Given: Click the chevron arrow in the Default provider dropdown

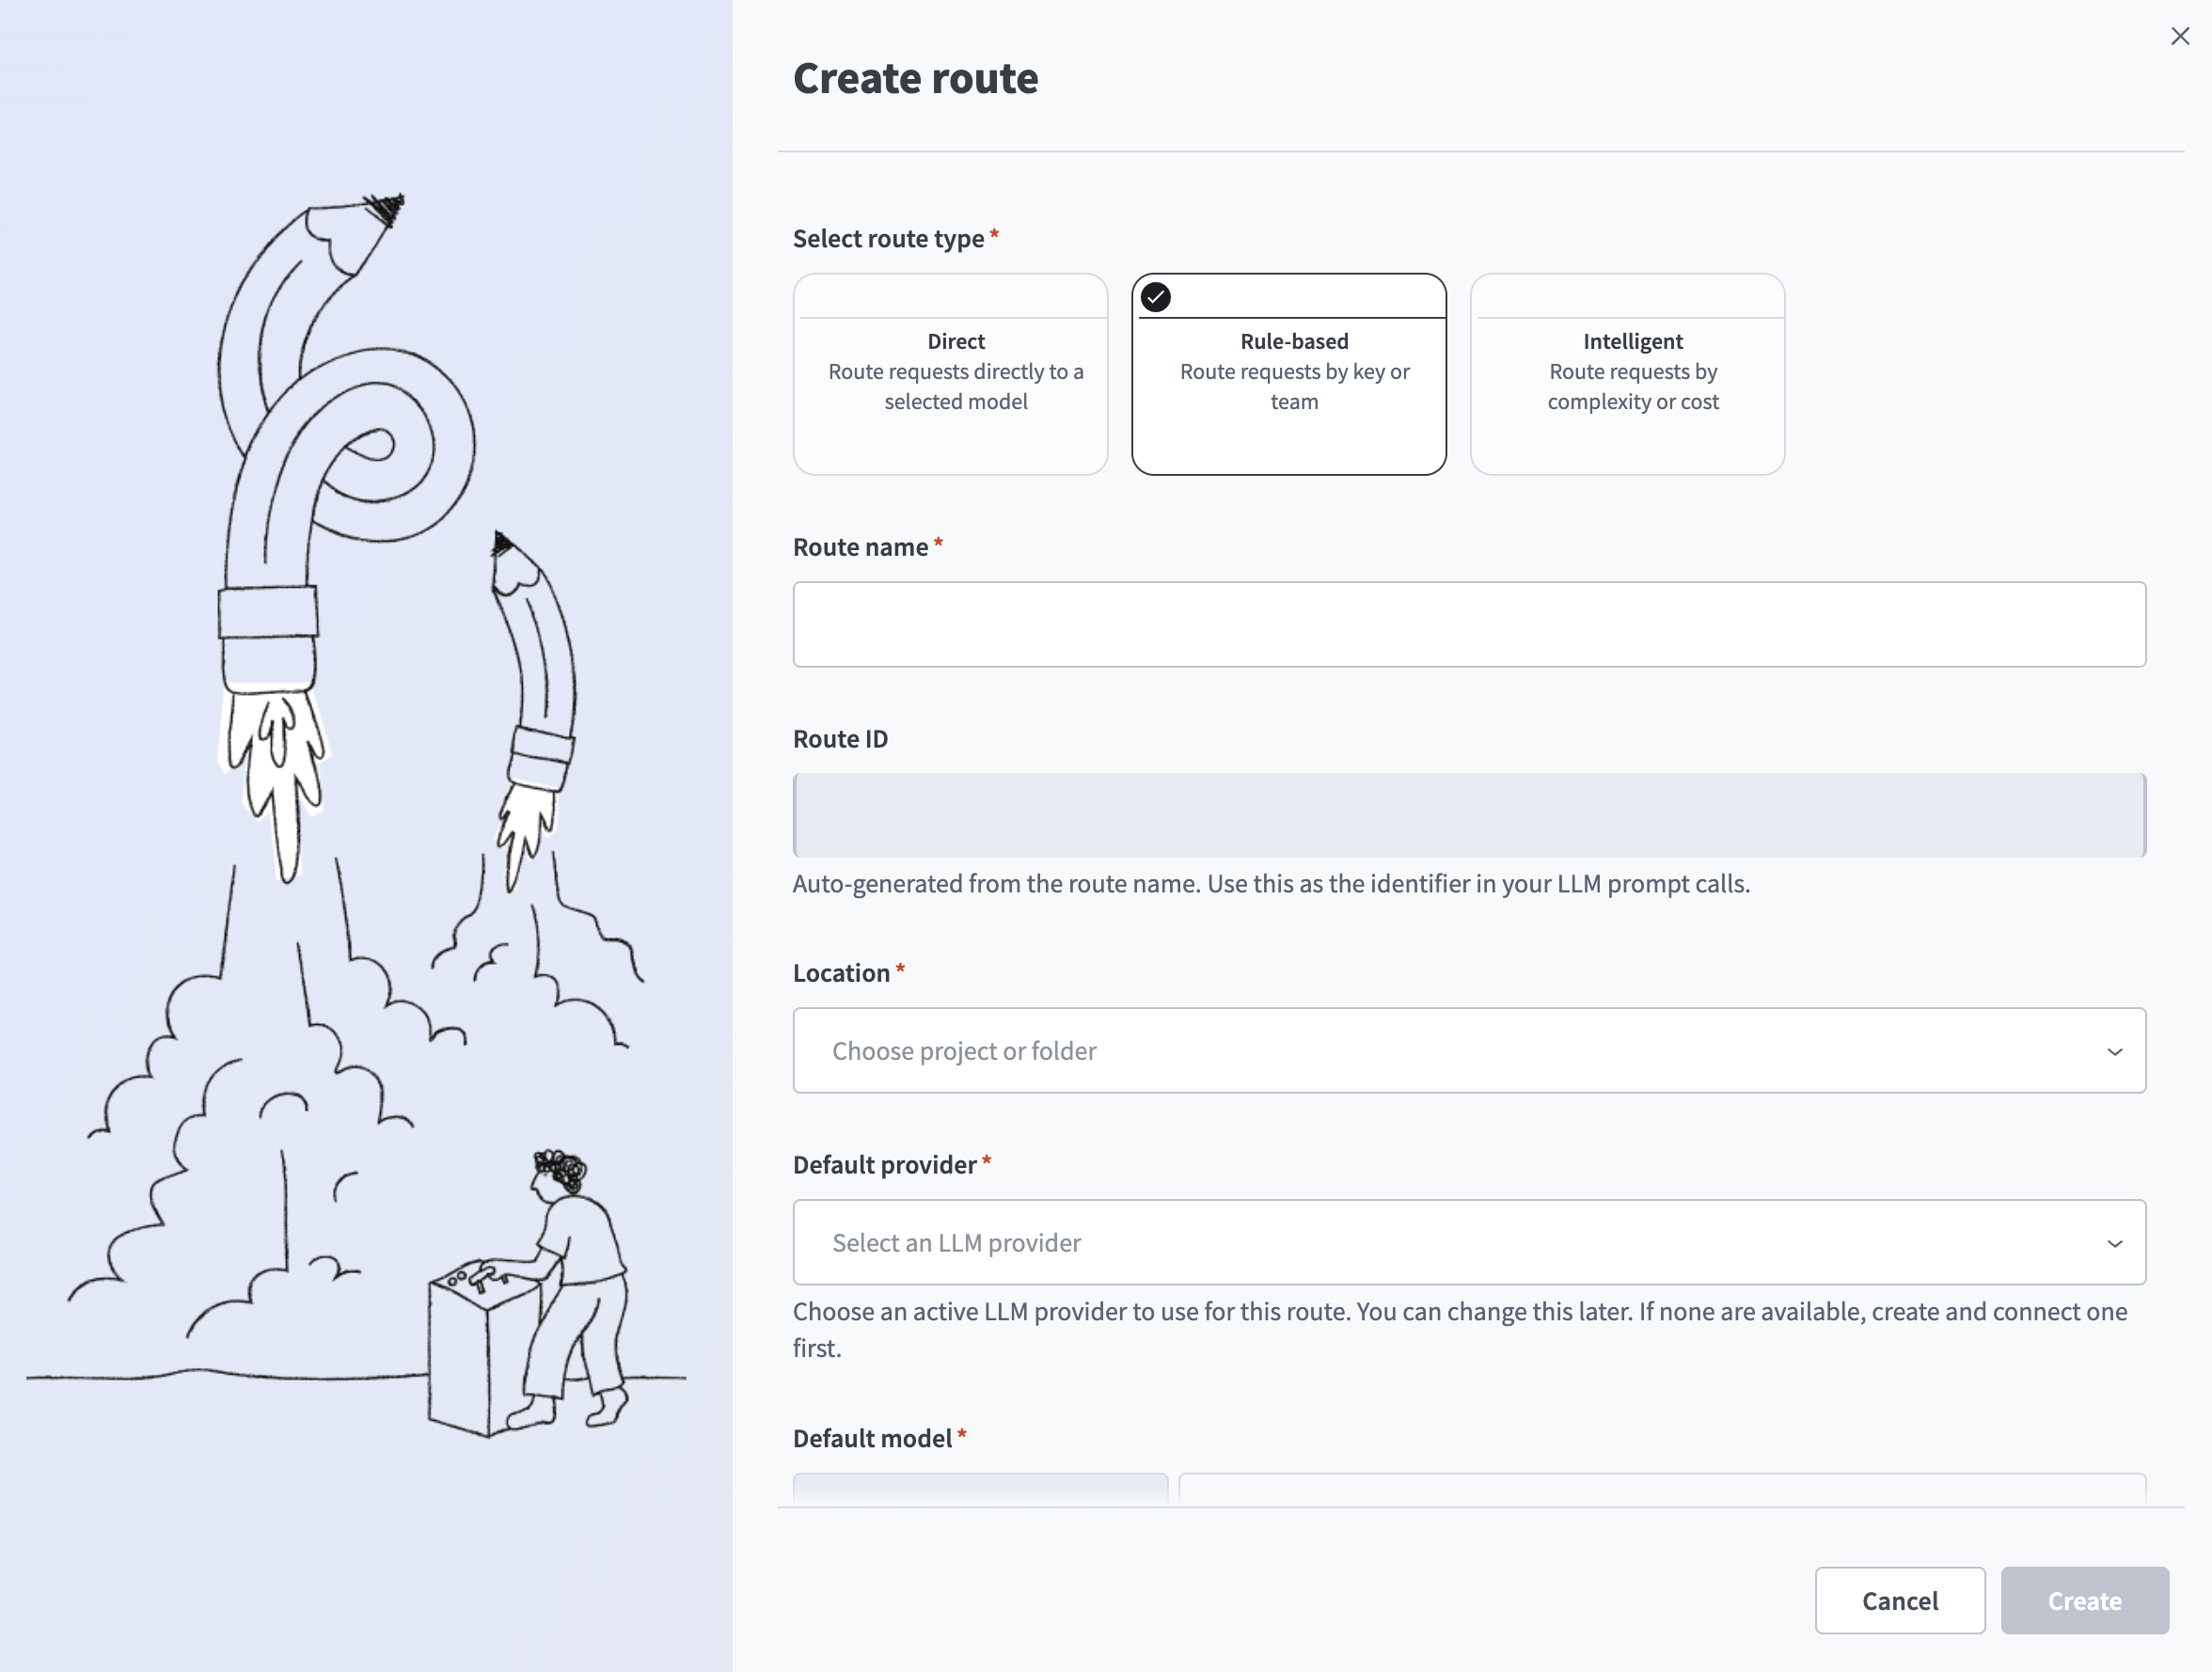Looking at the screenshot, I should (x=2114, y=1243).
